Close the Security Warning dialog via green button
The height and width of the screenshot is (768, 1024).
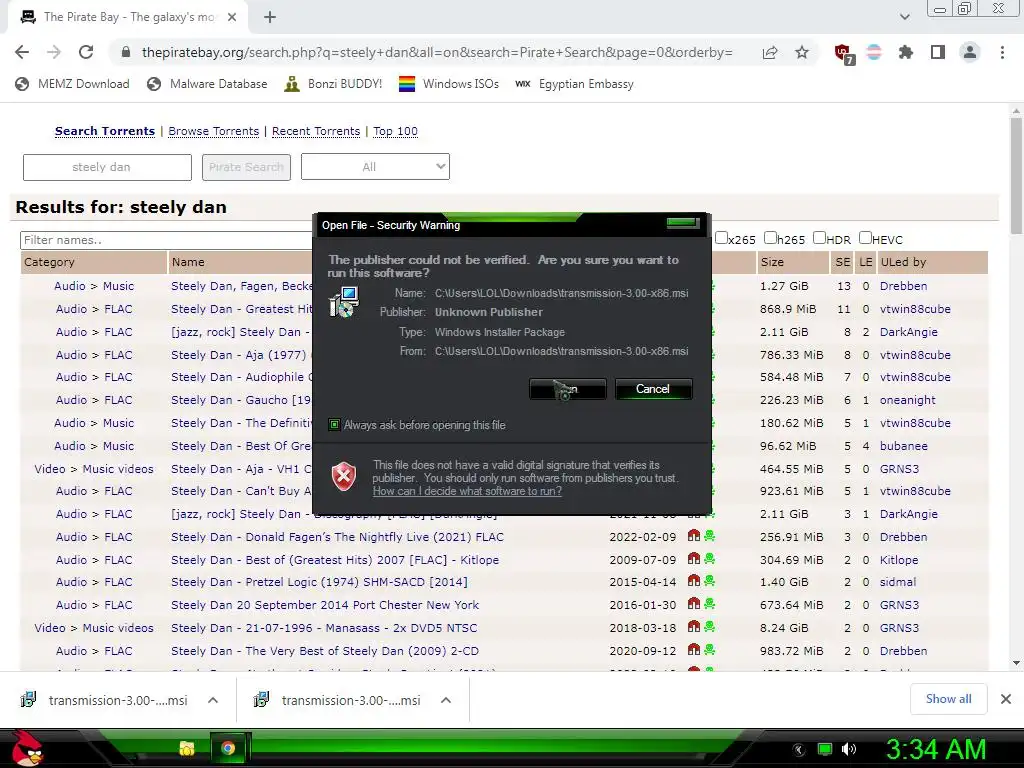[x=683, y=223]
